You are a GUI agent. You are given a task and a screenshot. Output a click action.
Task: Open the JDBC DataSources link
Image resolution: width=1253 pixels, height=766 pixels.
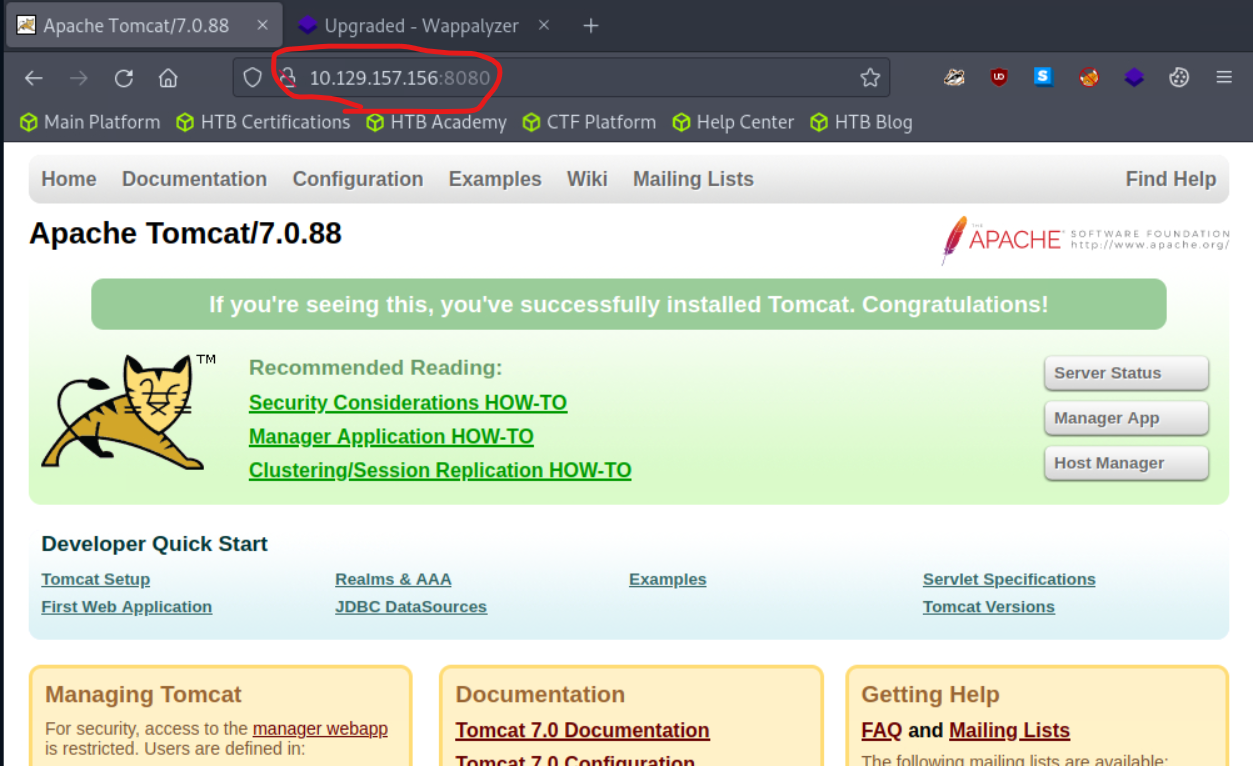(411, 607)
